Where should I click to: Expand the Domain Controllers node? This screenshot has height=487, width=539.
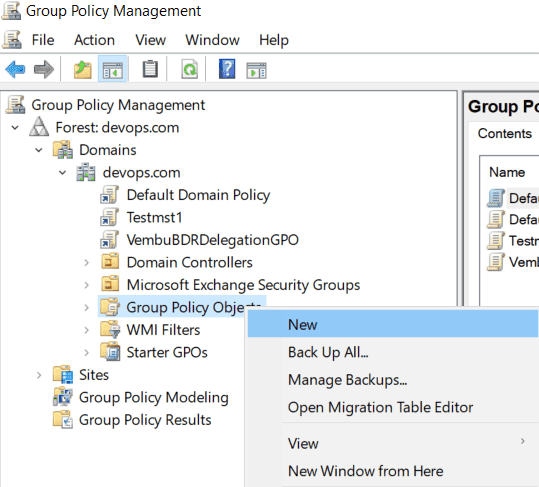point(86,263)
